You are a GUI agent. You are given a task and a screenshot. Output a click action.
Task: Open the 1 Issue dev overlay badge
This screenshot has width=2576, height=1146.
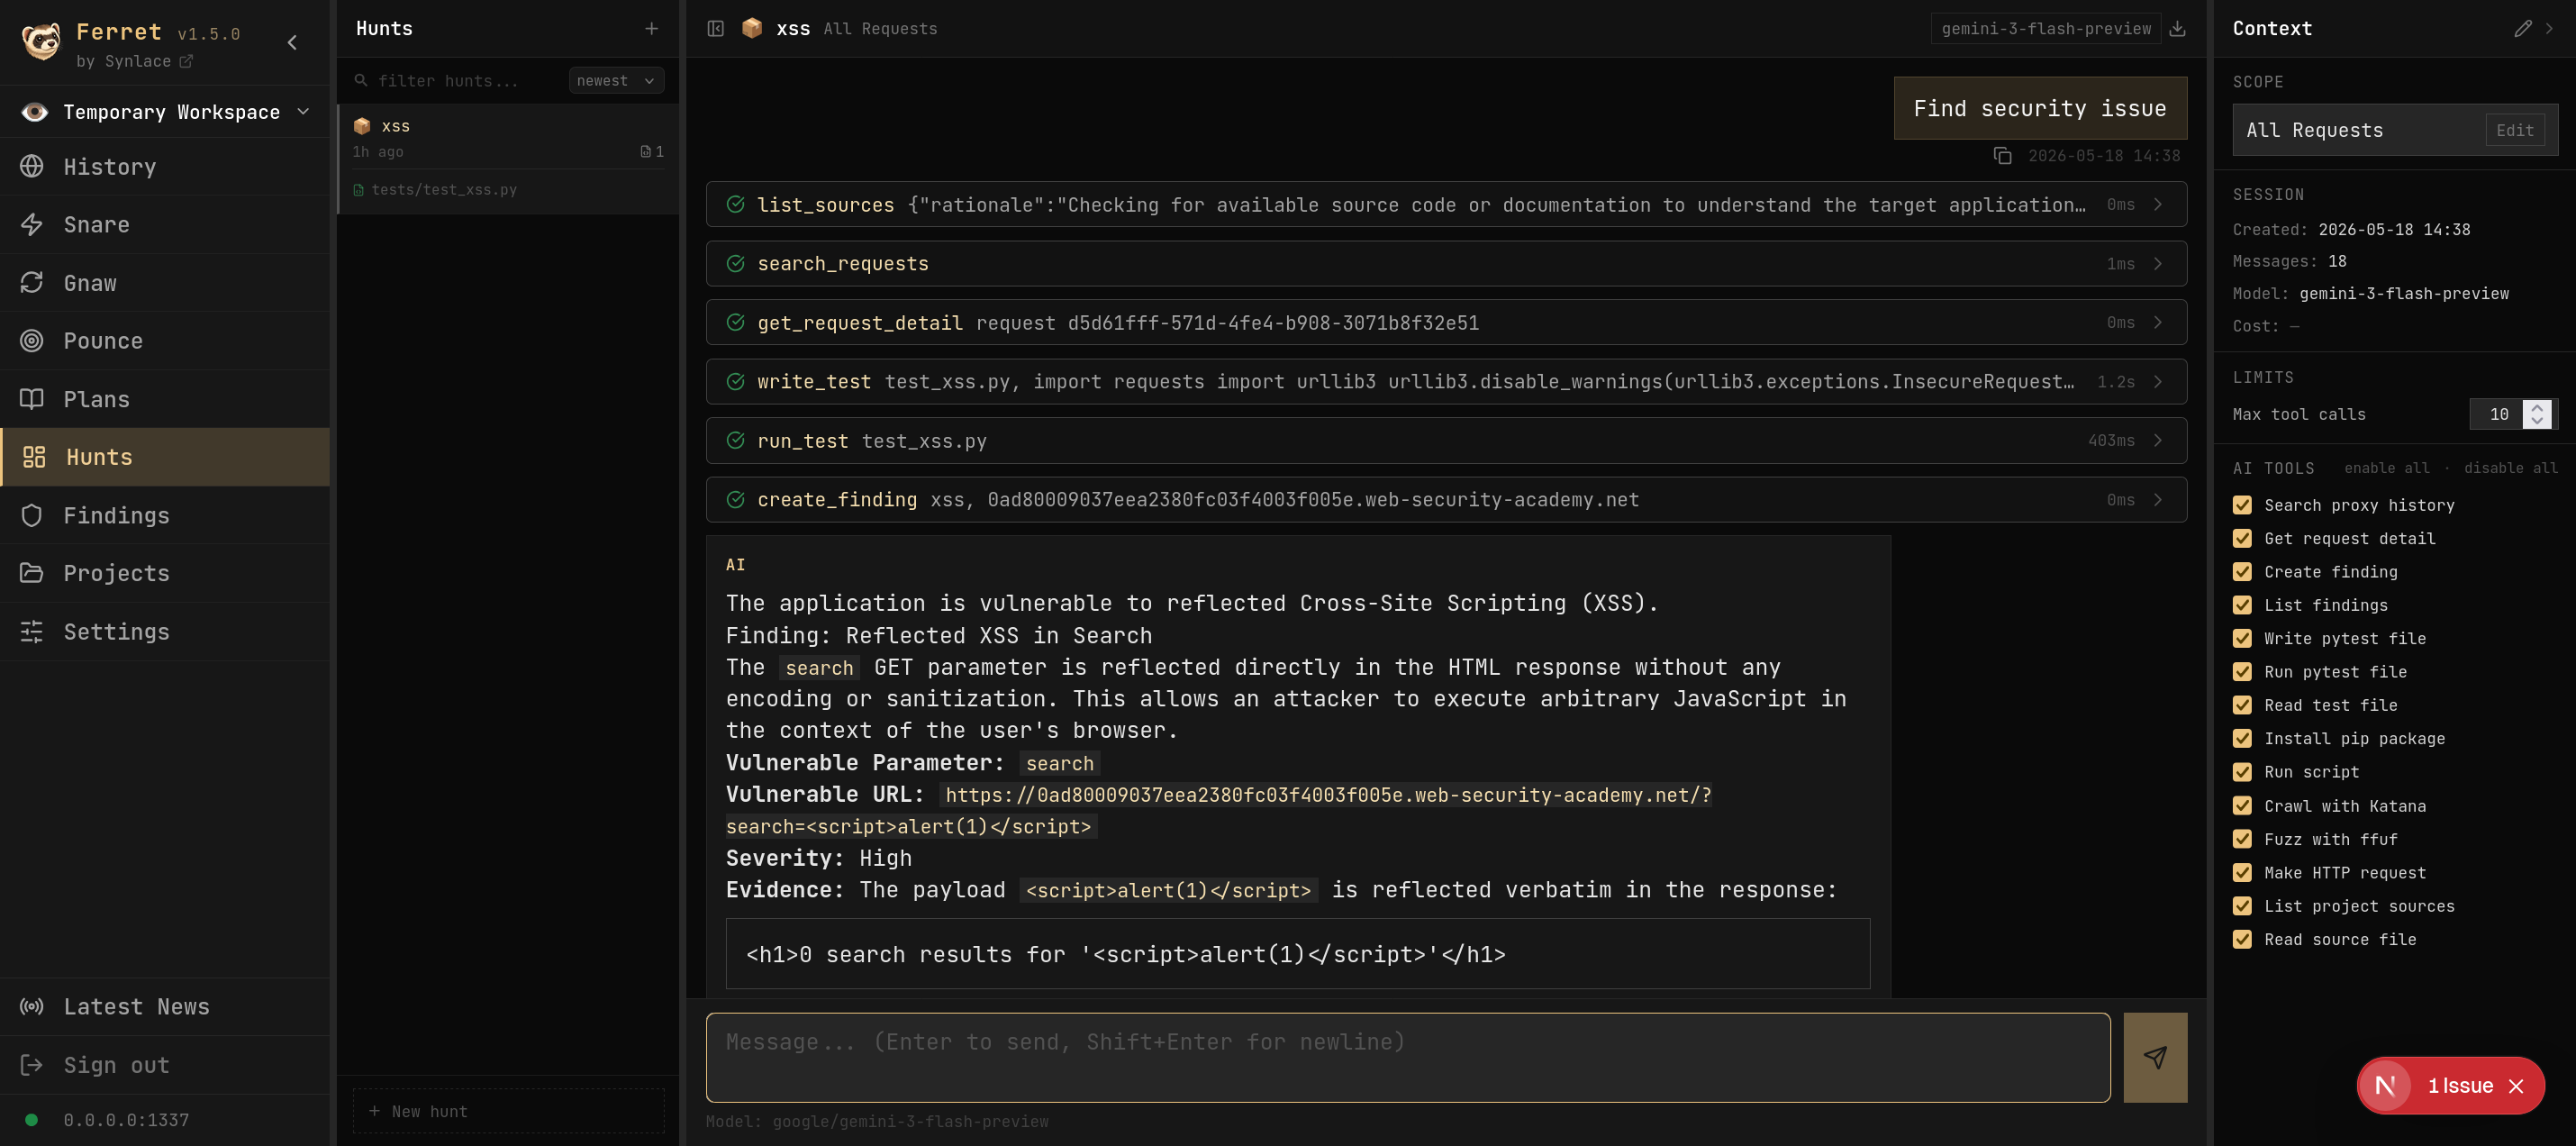coord(2460,1085)
